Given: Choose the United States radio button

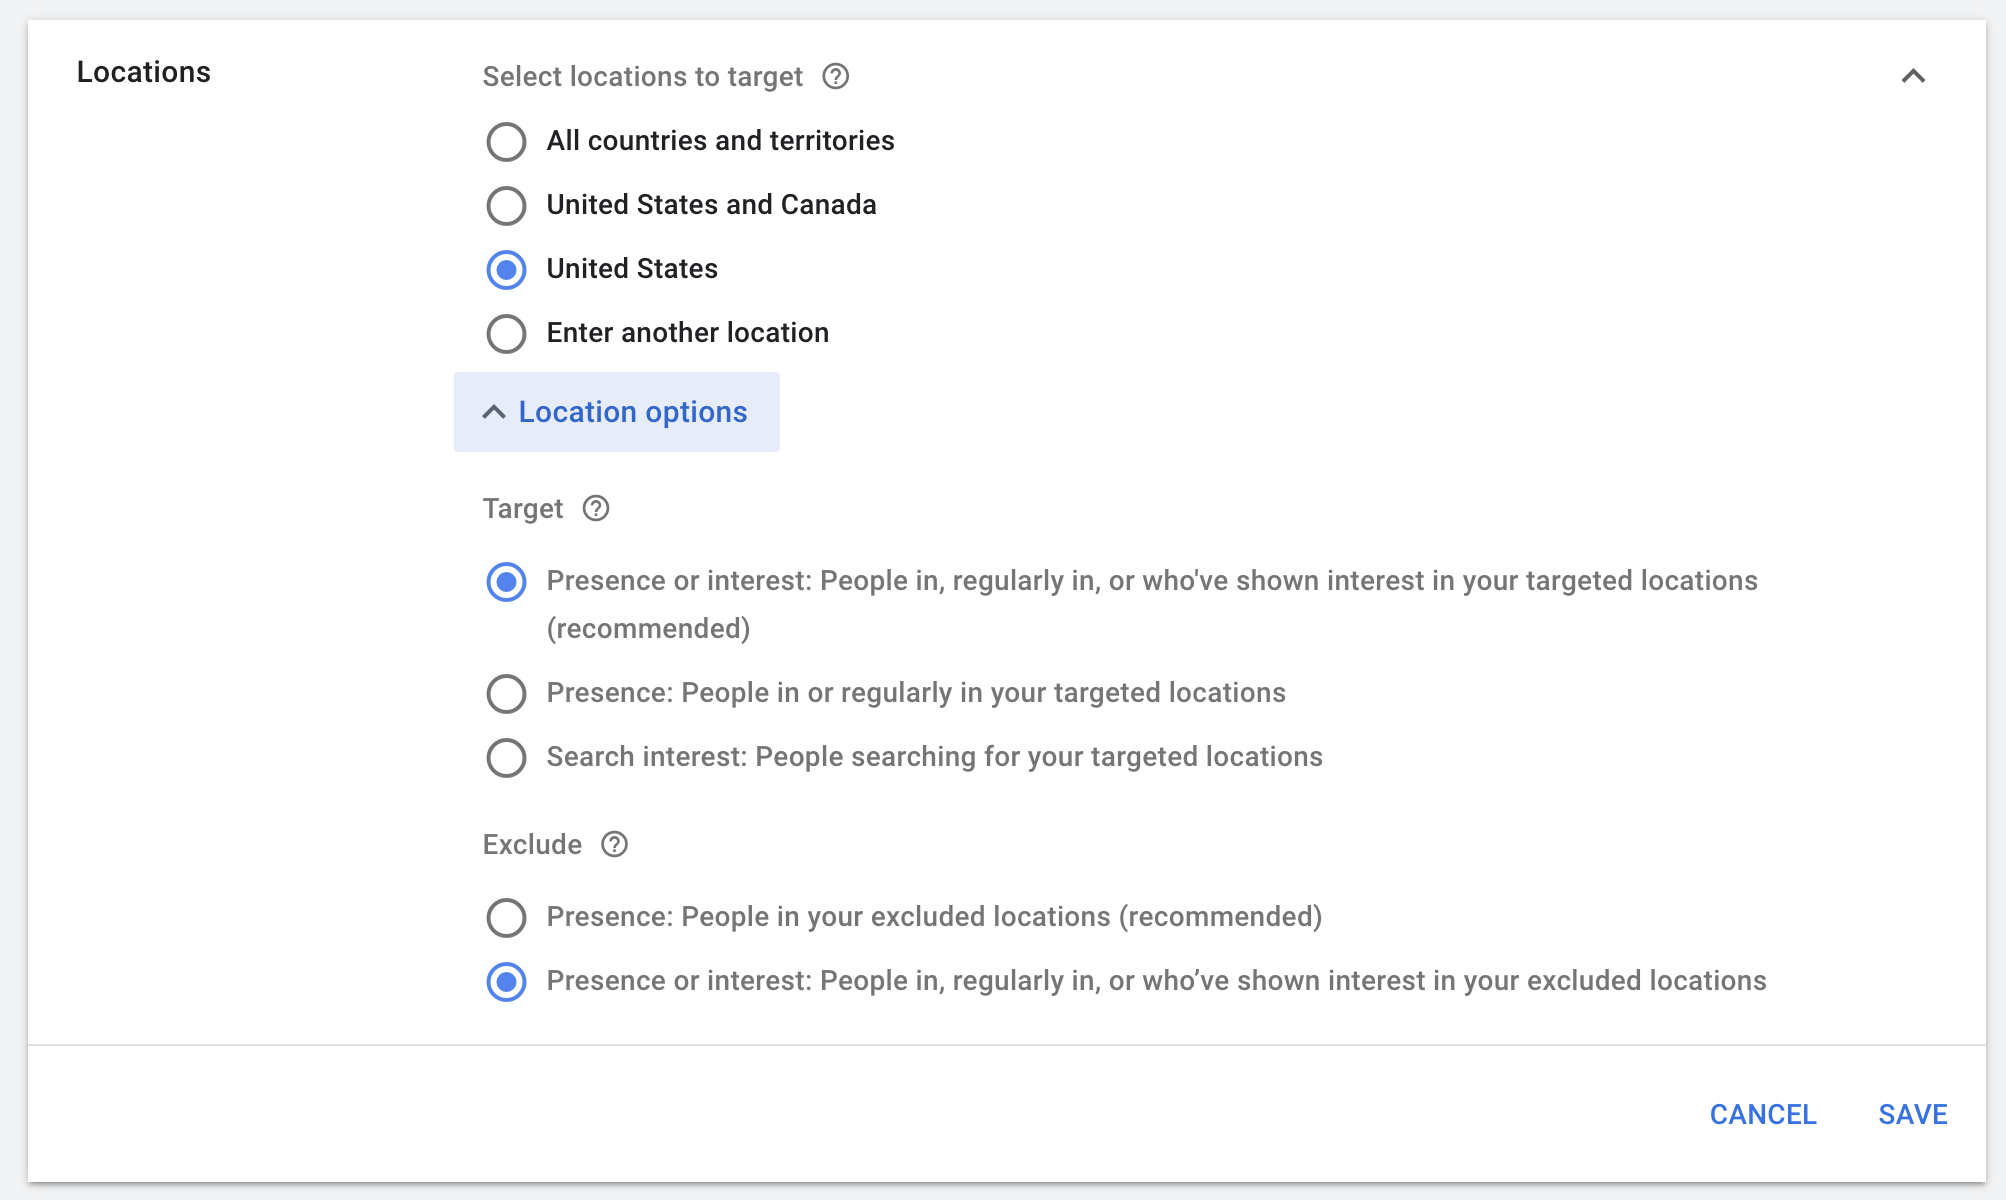Looking at the screenshot, I should [506, 270].
